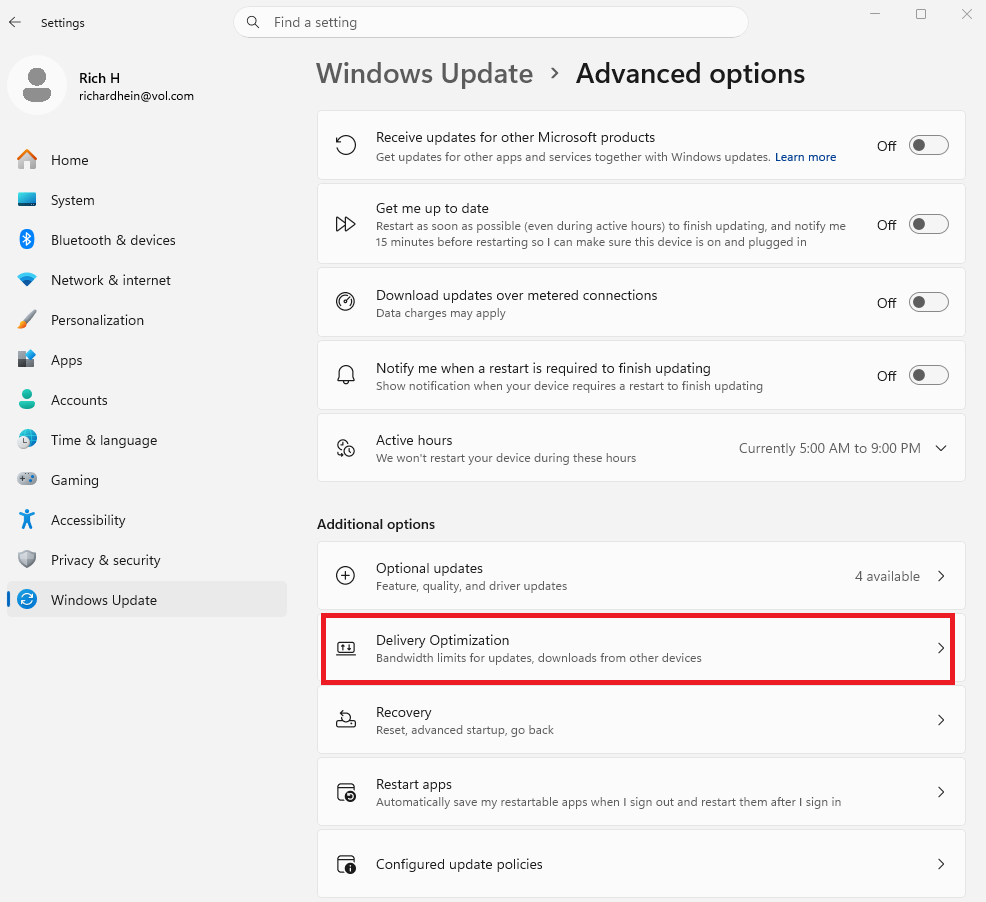Click the Optional updates title
This screenshot has height=902, width=986.
tap(429, 568)
